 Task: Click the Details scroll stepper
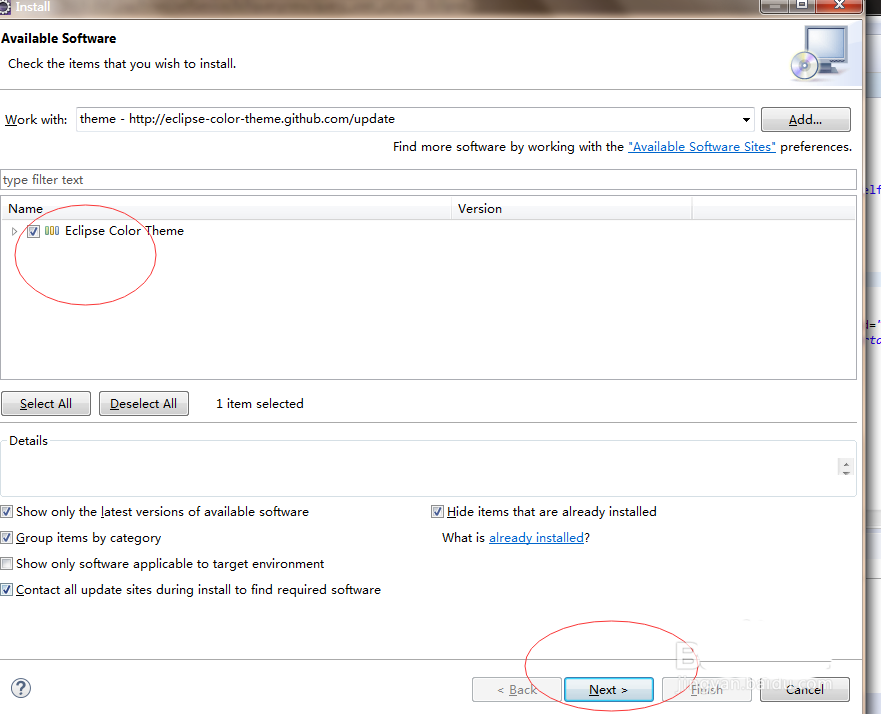point(846,467)
